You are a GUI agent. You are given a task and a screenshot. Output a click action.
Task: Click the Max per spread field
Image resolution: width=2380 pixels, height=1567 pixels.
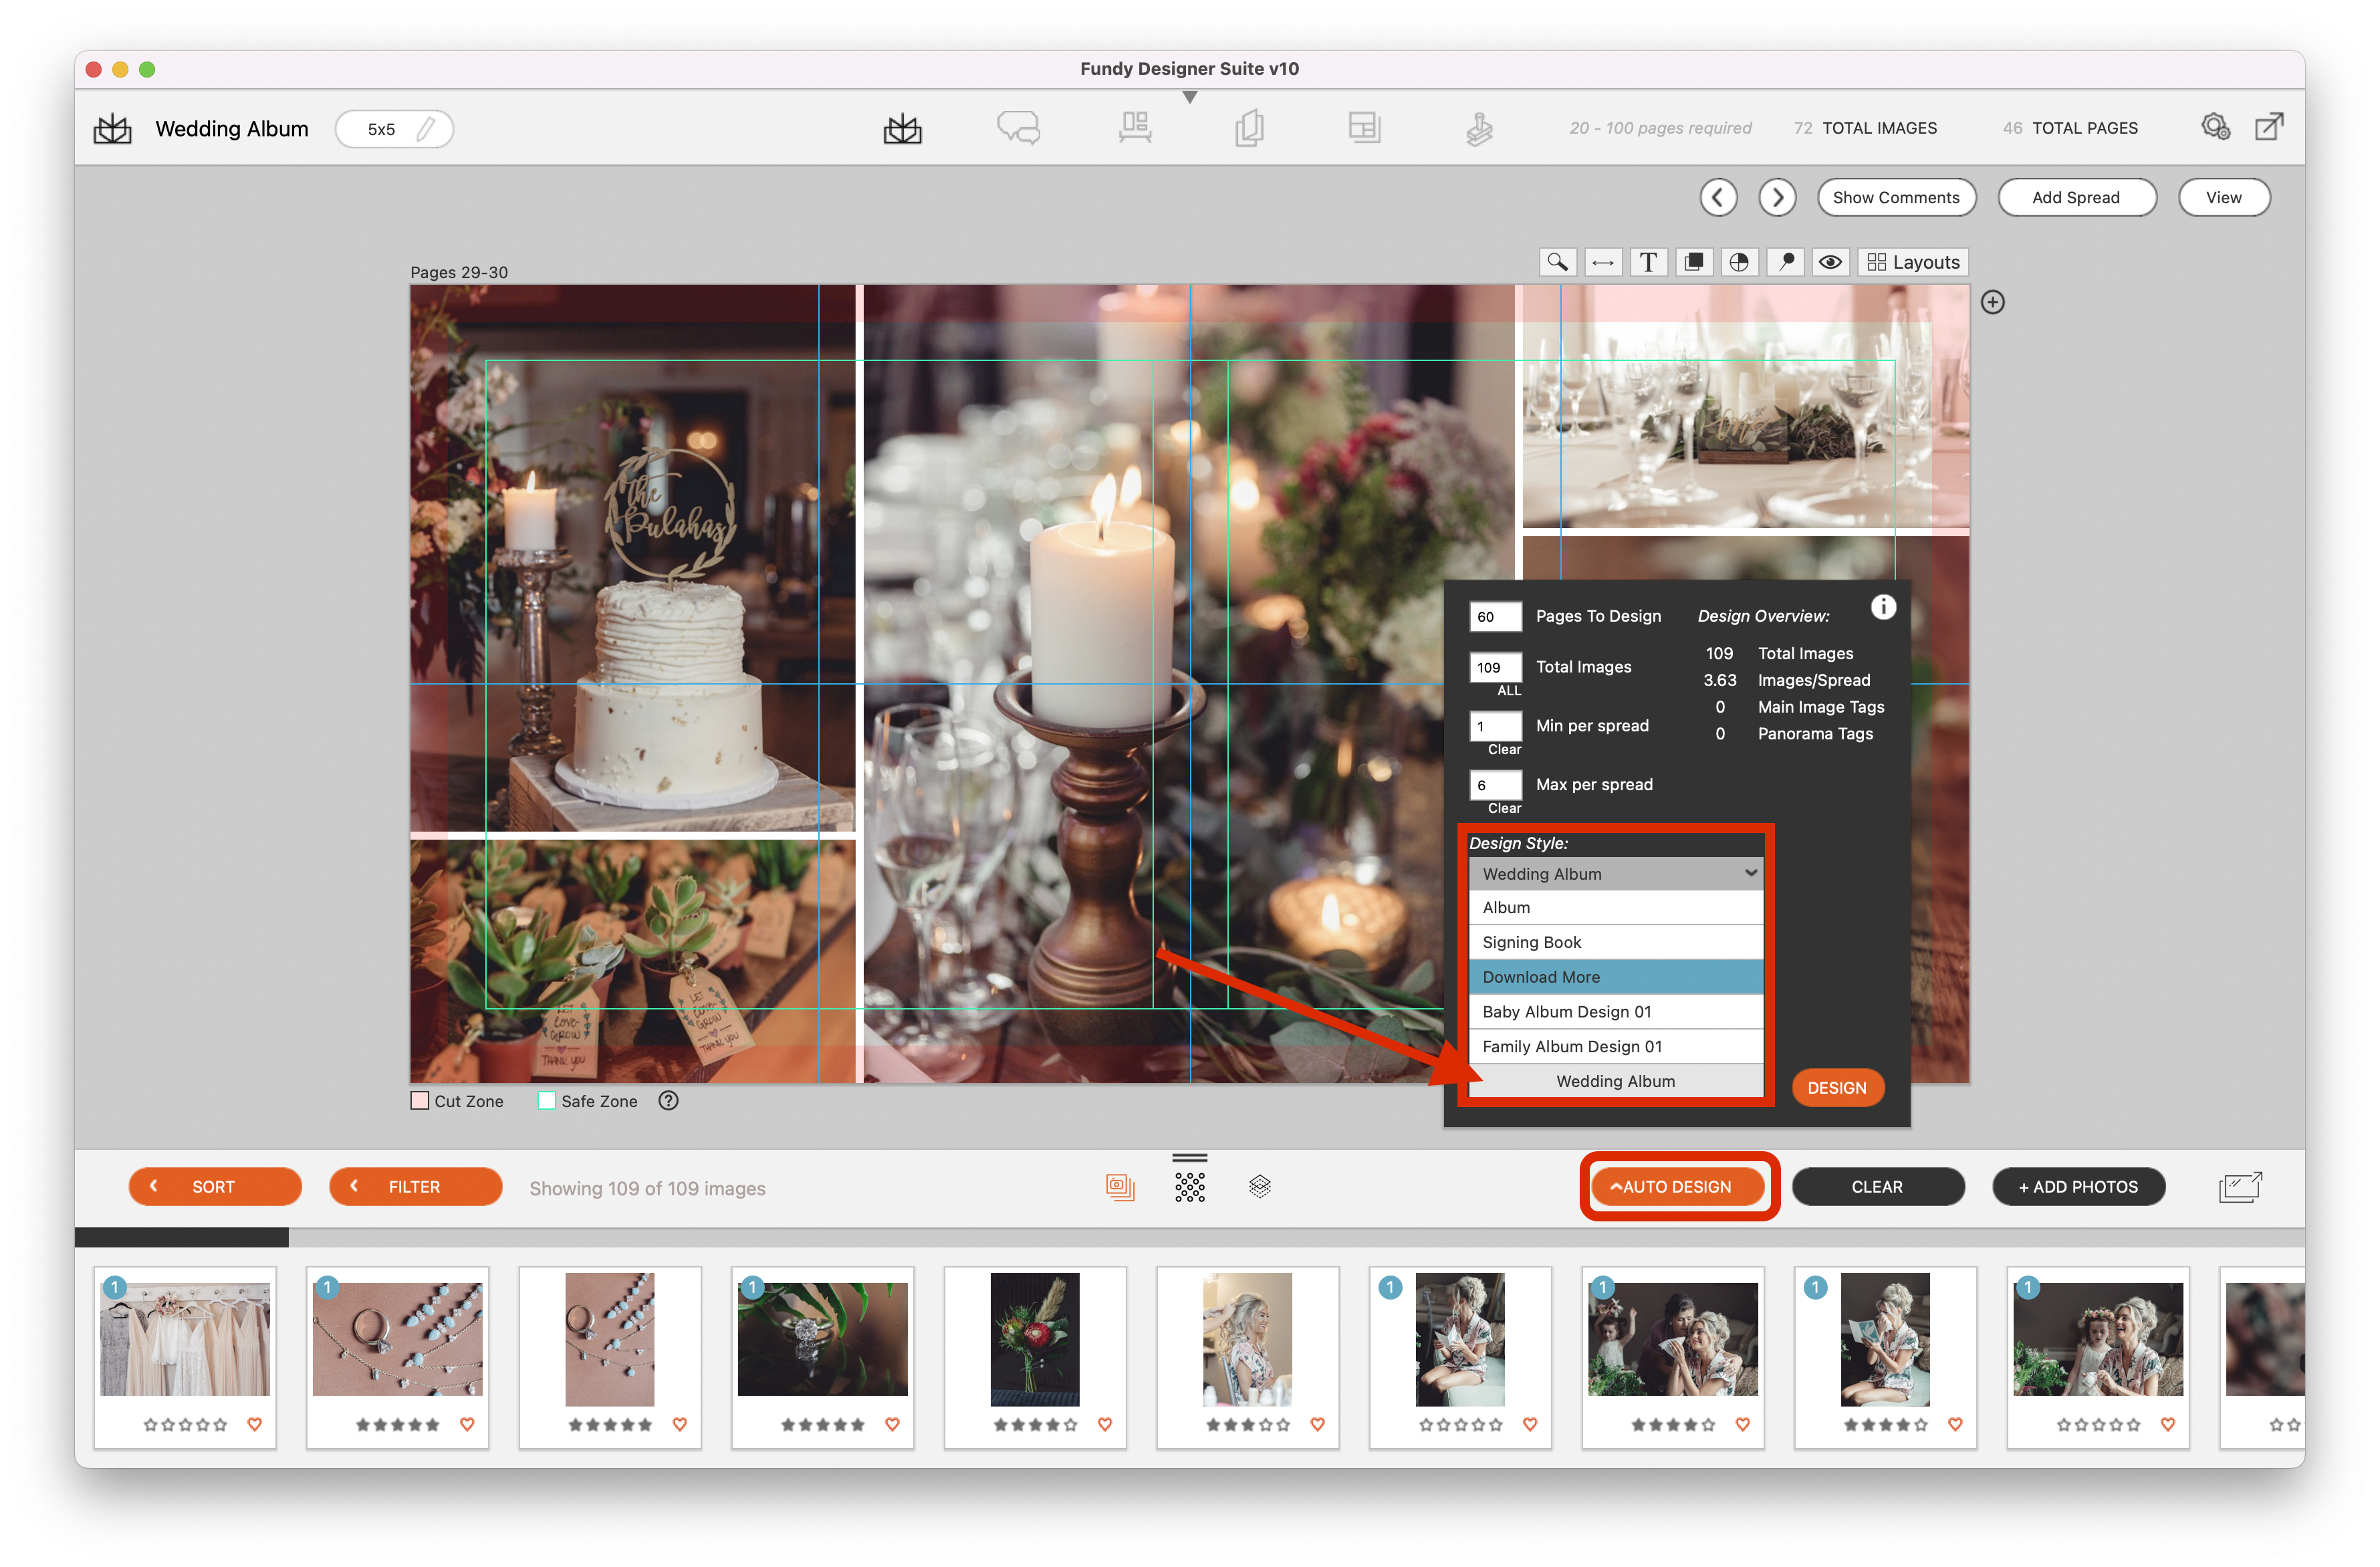tap(1495, 784)
